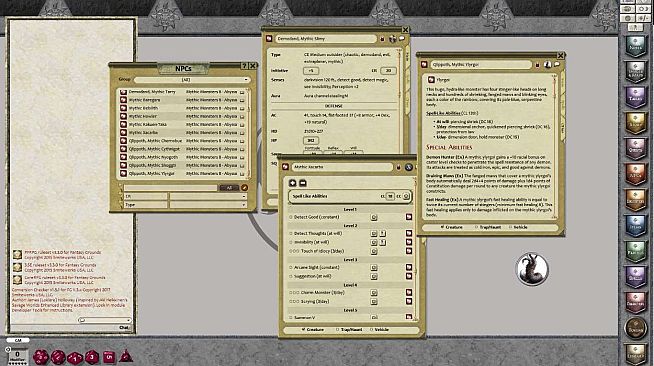Select the Qlippoth, Mythic Shoggti row
Viewport: 654px width, 366px height.
[x=182, y=165]
